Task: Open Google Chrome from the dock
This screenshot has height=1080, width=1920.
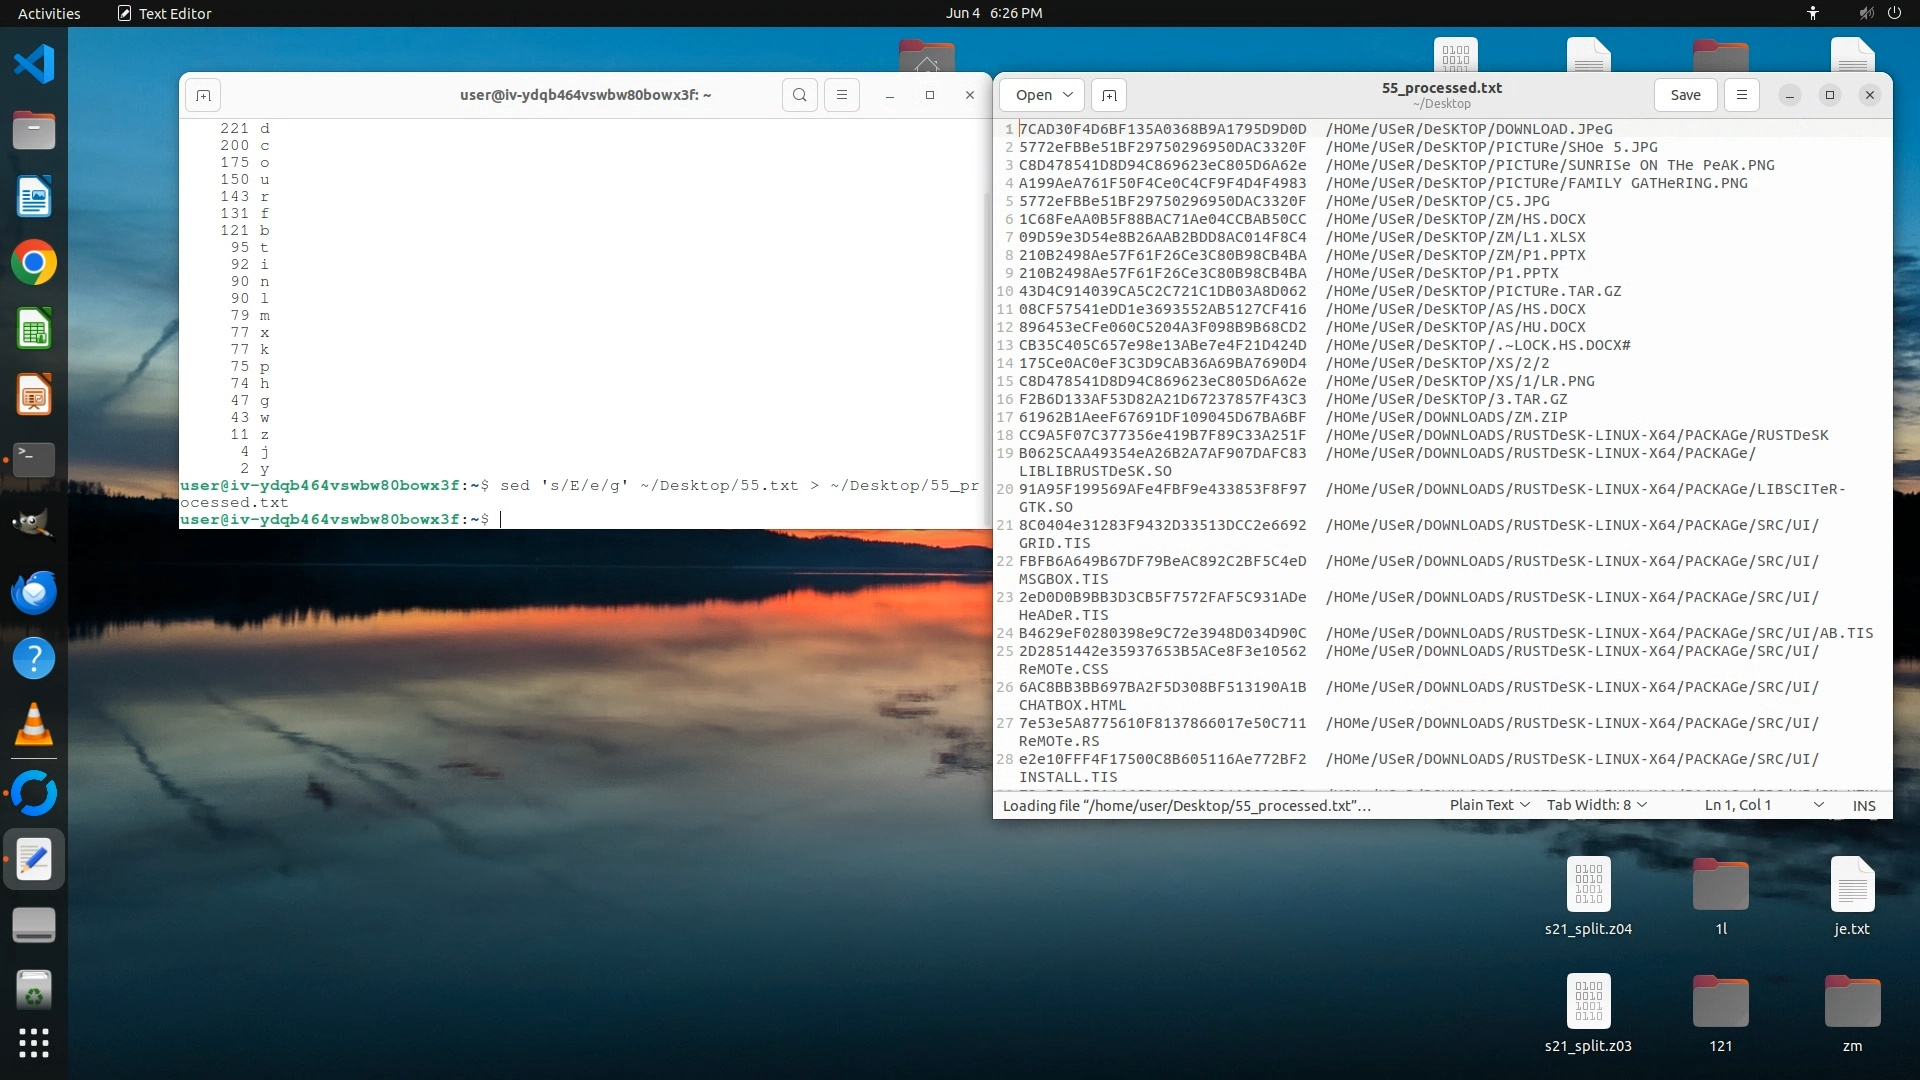Action: pyautogui.click(x=34, y=263)
